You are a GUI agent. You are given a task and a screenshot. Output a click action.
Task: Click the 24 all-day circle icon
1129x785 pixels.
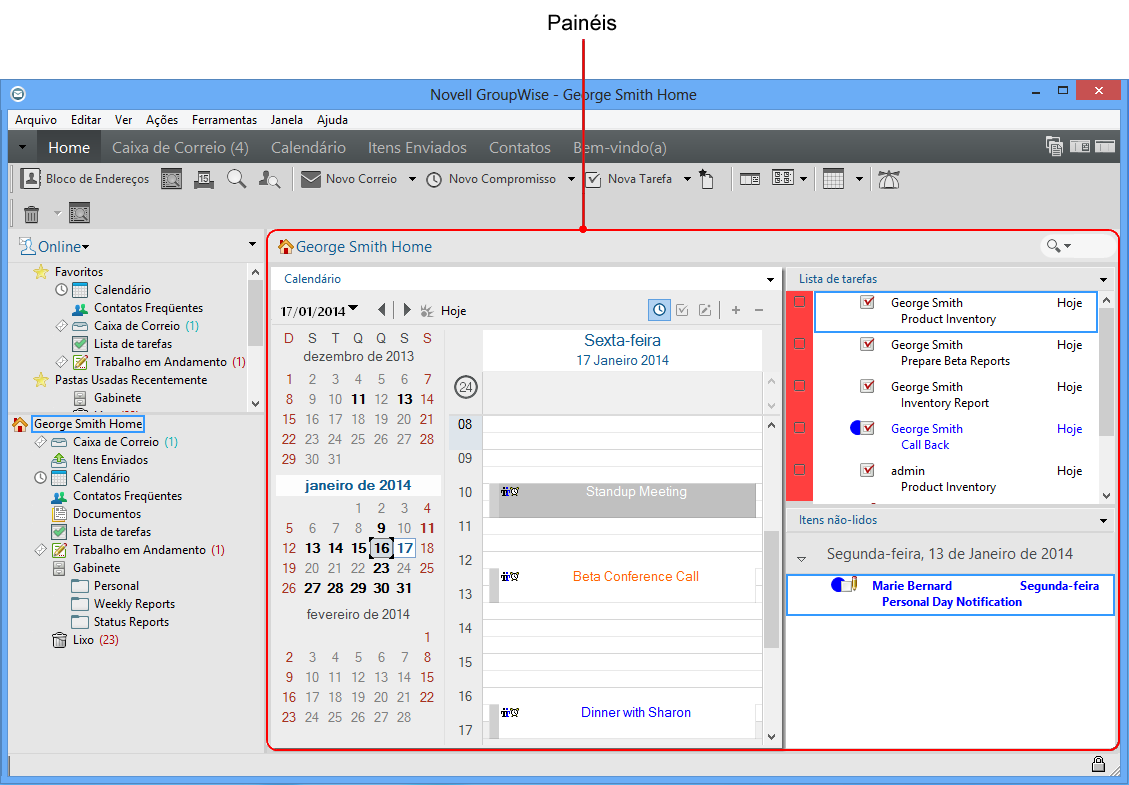(466, 387)
